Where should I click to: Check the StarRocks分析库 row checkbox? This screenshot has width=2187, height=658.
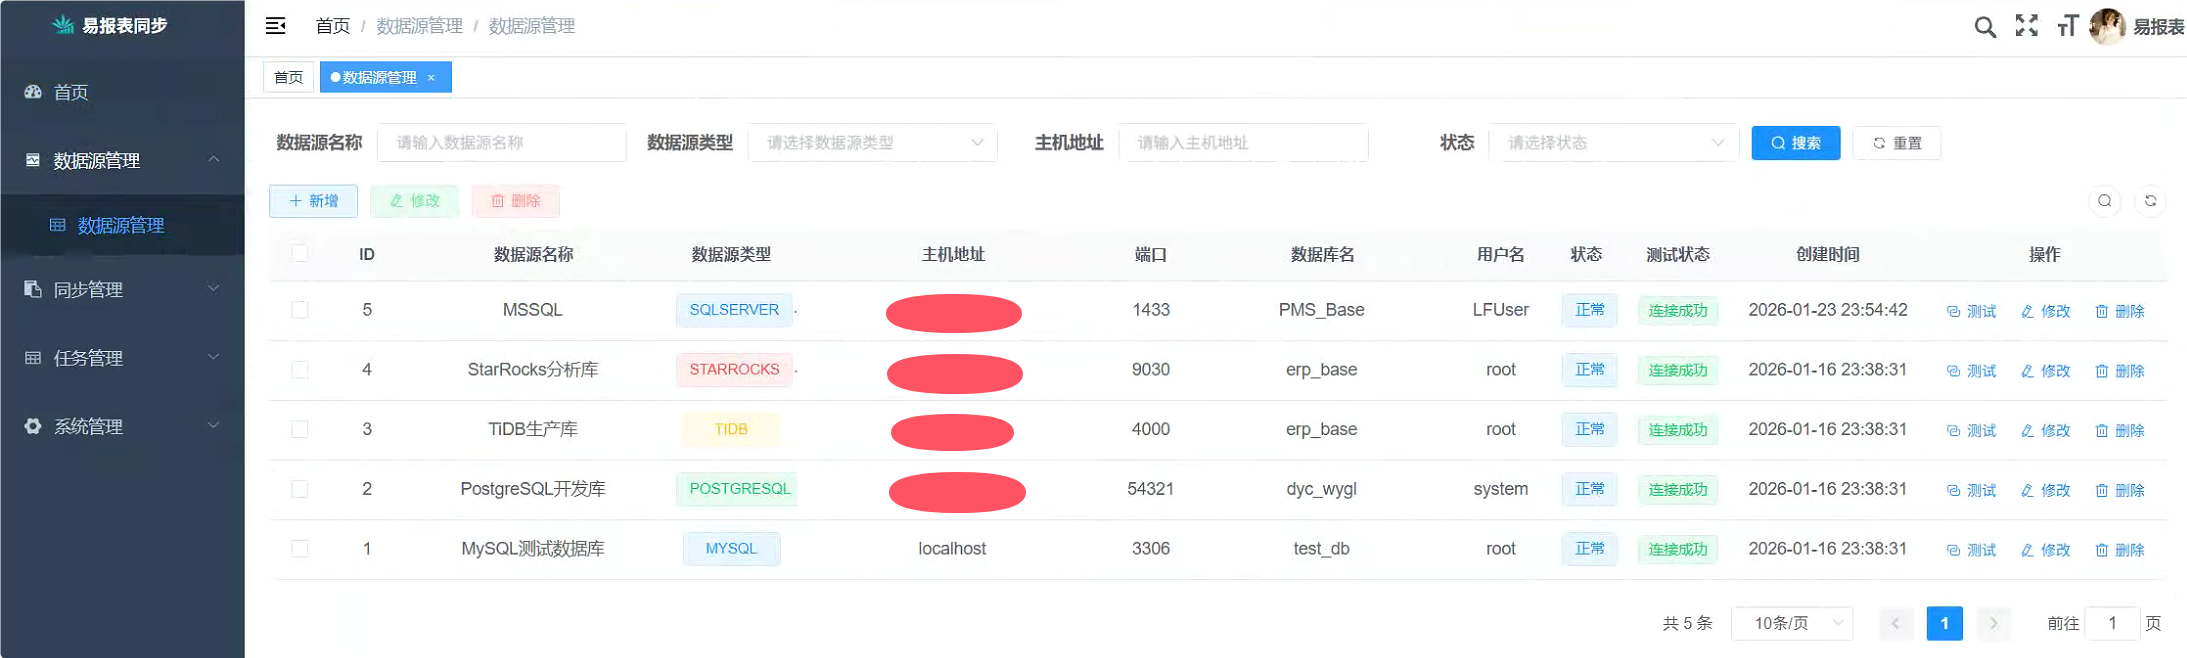(300, 370)
